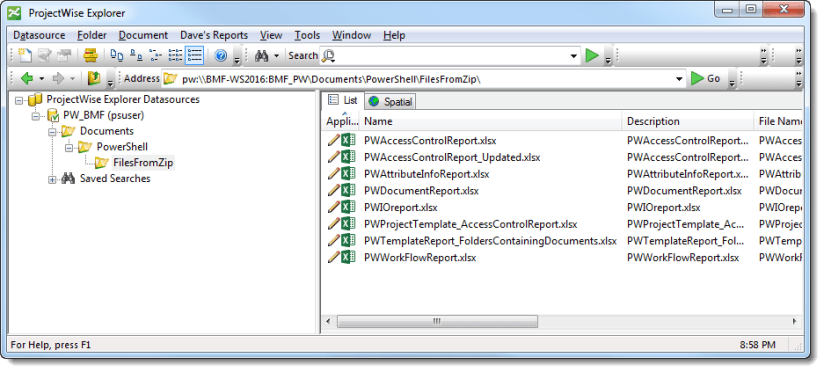Image resolution: width=824 pixels, height=372 pixels.
Task: Sort by the File Name column header
Action: 778,121
